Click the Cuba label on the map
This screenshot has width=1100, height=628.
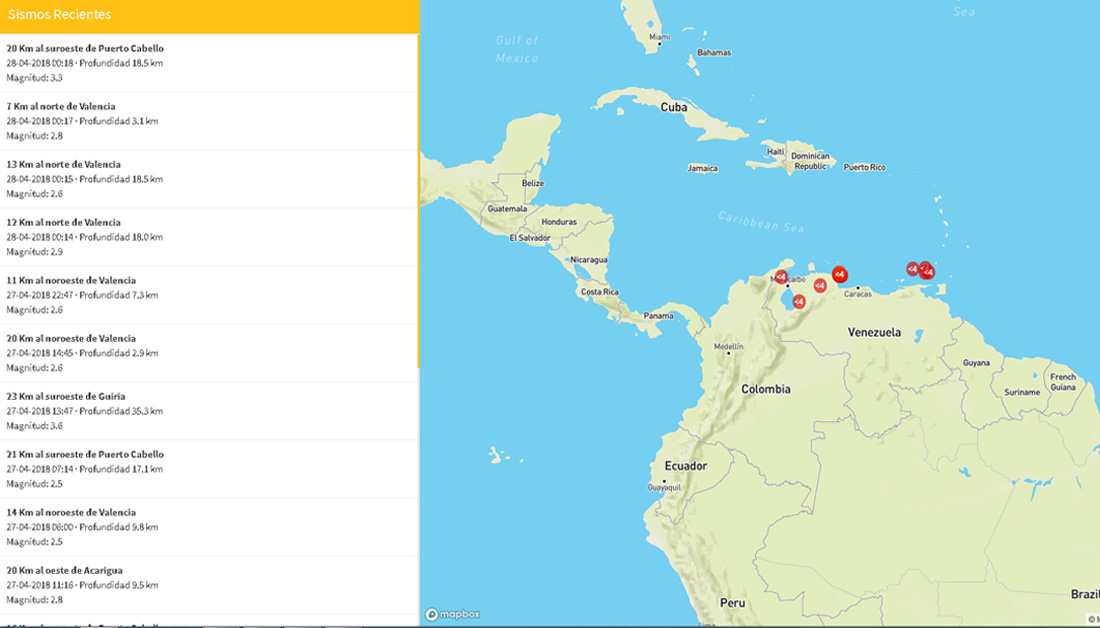coord(673,107)
